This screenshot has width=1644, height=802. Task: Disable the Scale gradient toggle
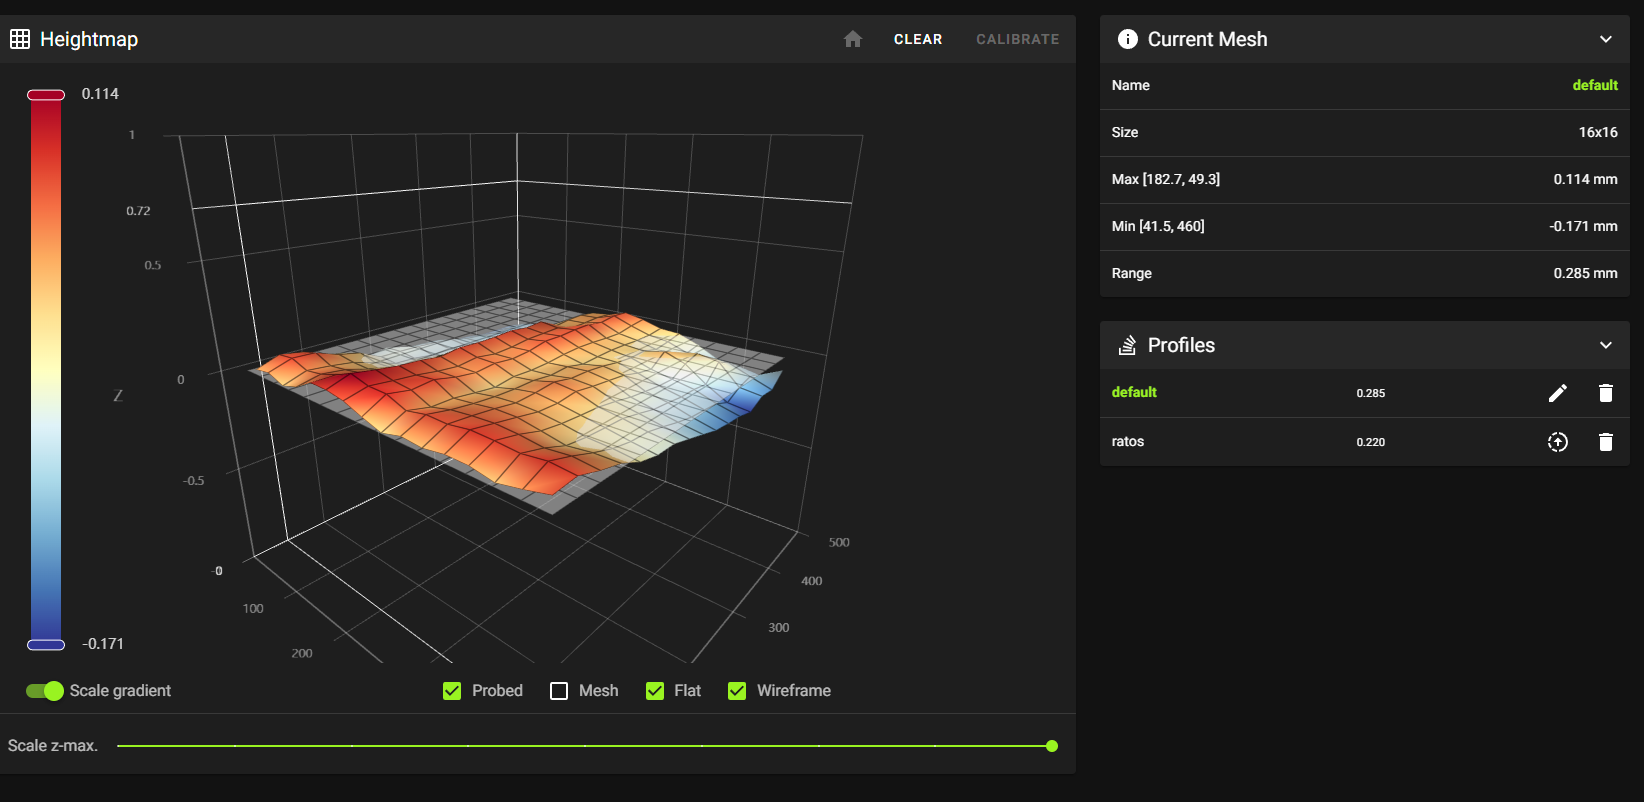[x=45, y=691]
